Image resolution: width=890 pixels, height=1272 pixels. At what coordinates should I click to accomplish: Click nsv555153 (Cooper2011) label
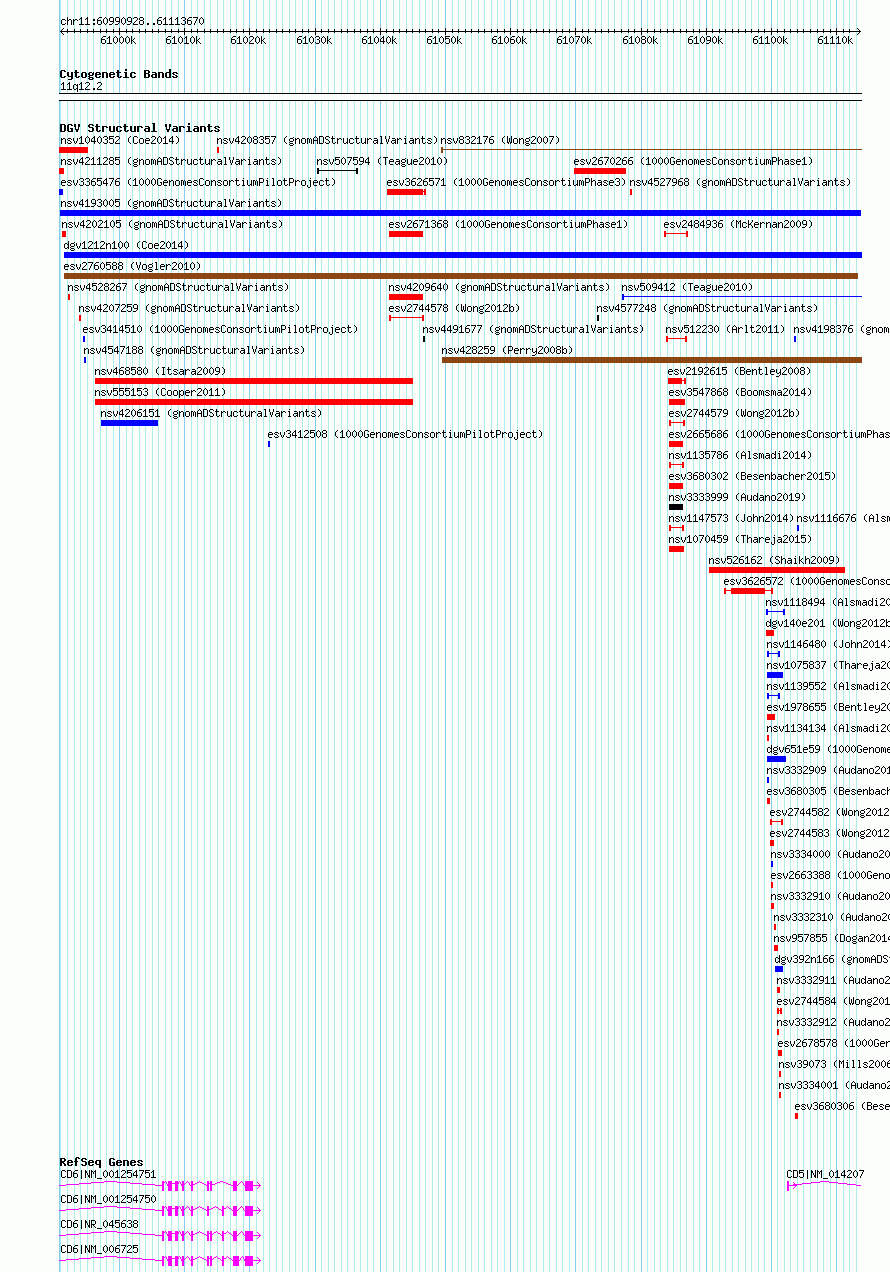(x=160, y=392)
